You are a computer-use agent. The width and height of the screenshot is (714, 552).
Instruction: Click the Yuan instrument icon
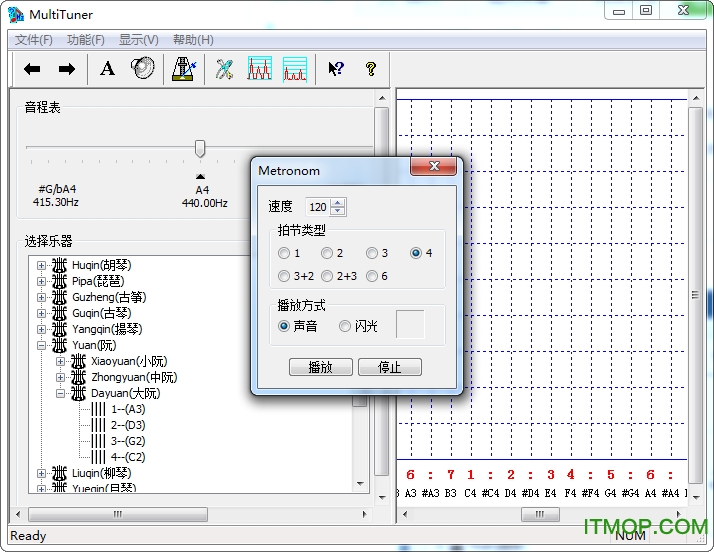(59, 345)
